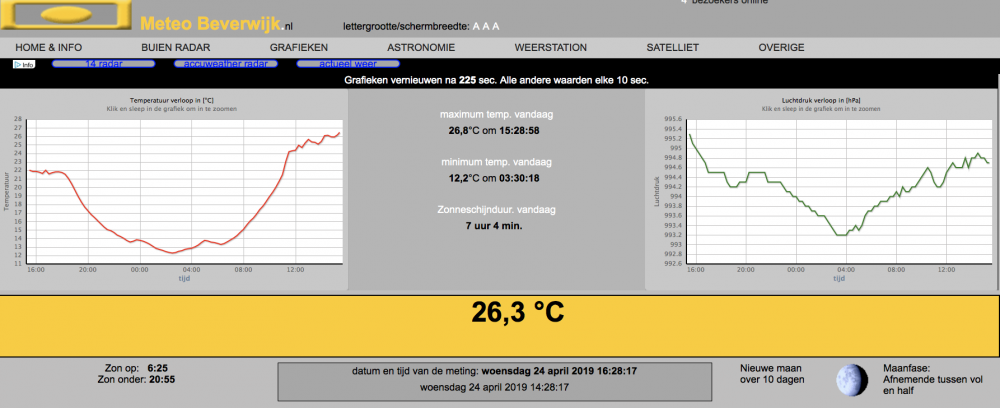The image size is (1000, 408).
Task: Click the Zon op 6:25 sunrise time
Action: [136, 368]
